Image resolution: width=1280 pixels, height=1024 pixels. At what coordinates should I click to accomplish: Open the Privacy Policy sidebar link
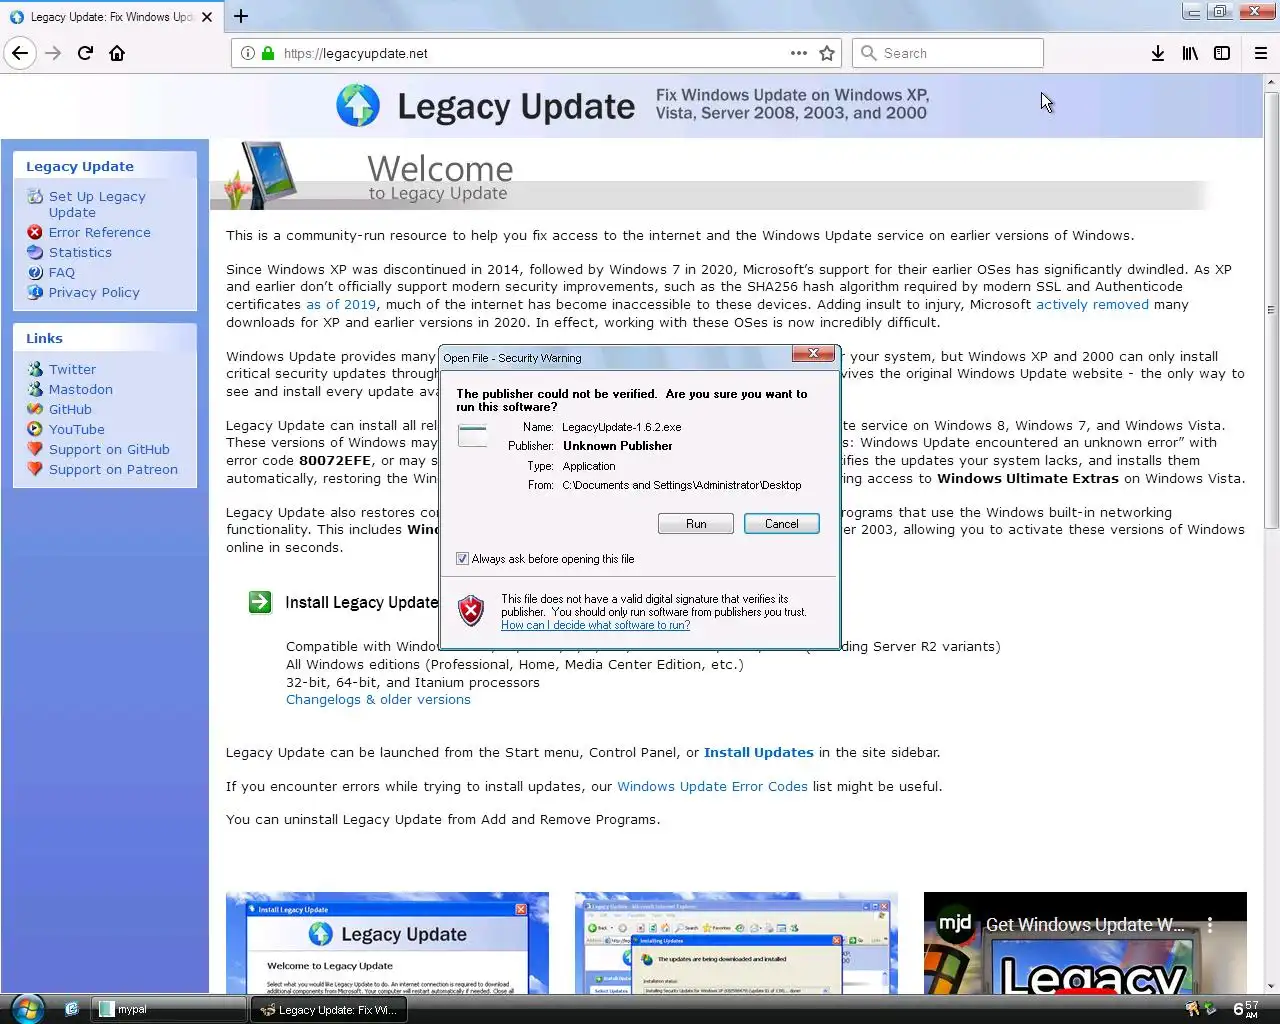coord(94,292)
